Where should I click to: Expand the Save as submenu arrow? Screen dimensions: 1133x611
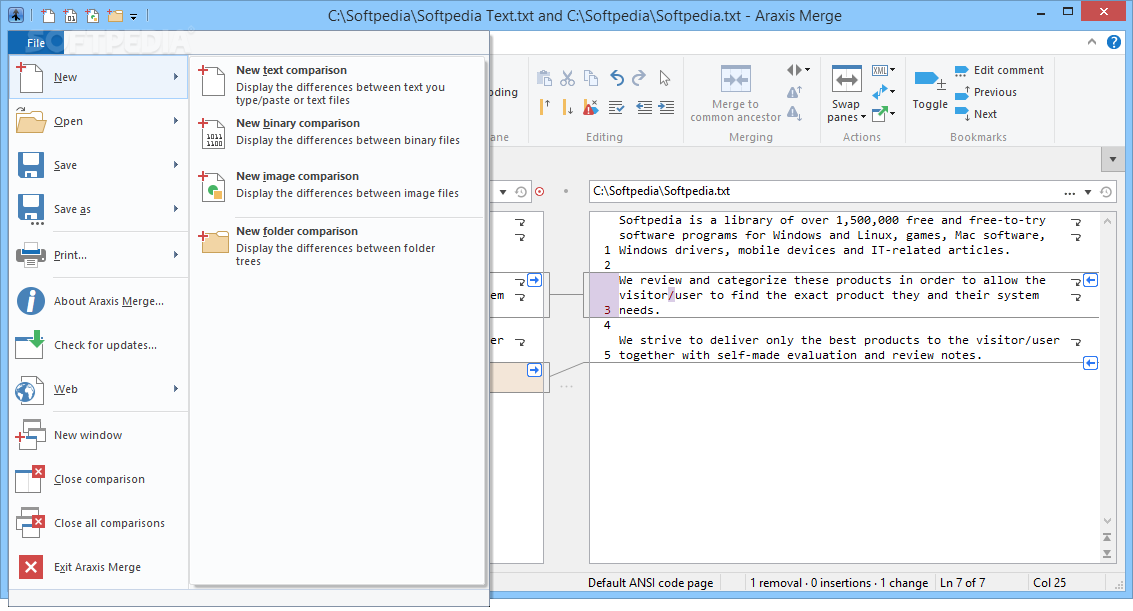(x=176, y=209)
